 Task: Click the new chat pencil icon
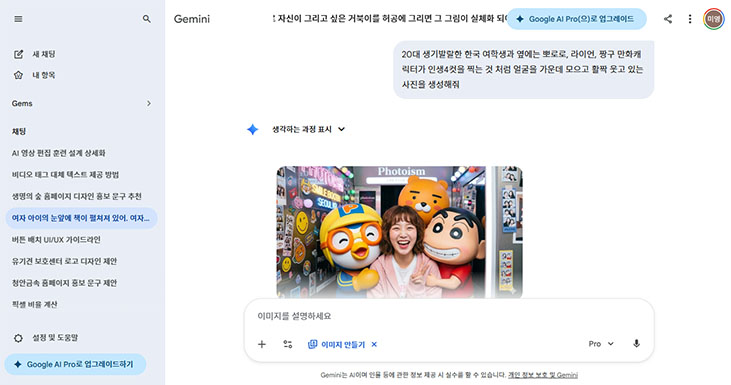pyautogui.click(x=18, y=54)
